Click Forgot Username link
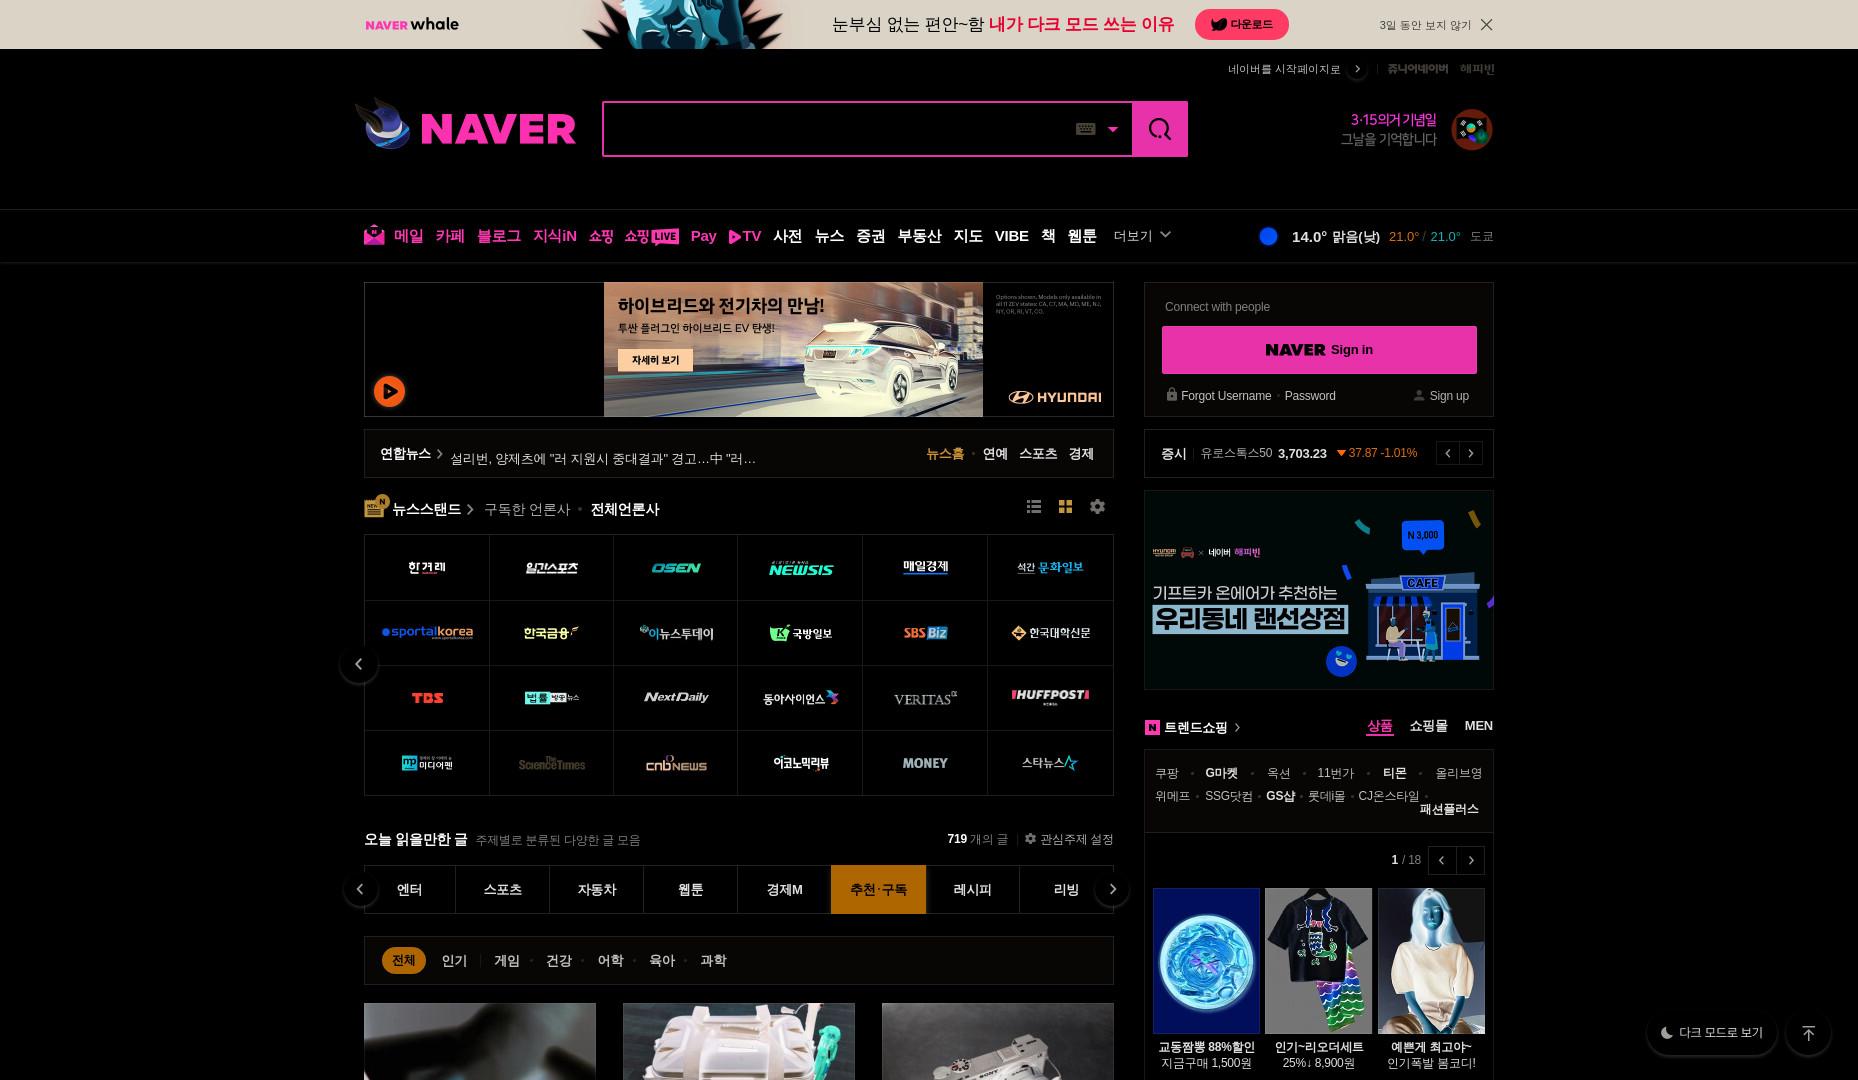 pos(1226,396)
